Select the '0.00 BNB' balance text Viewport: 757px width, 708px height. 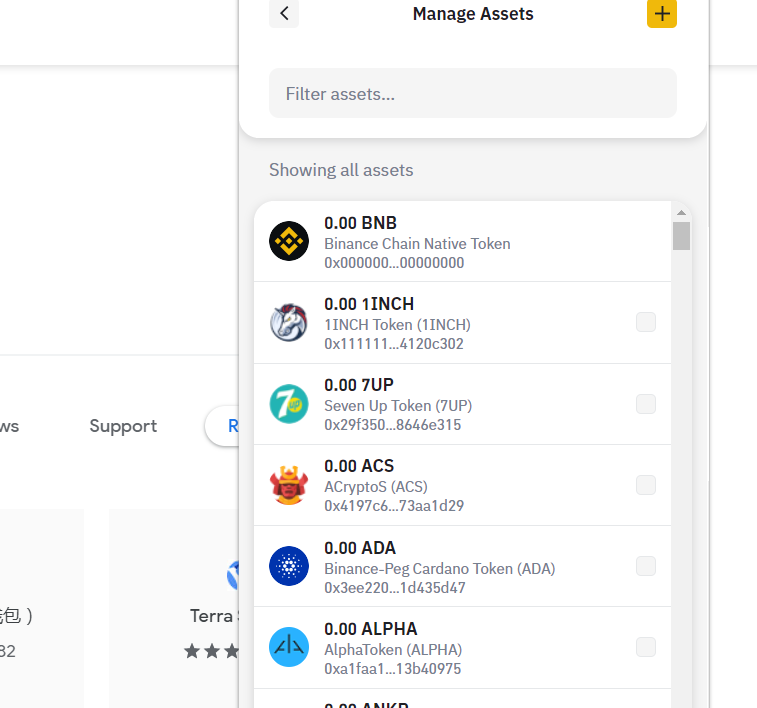click(360, 223)
